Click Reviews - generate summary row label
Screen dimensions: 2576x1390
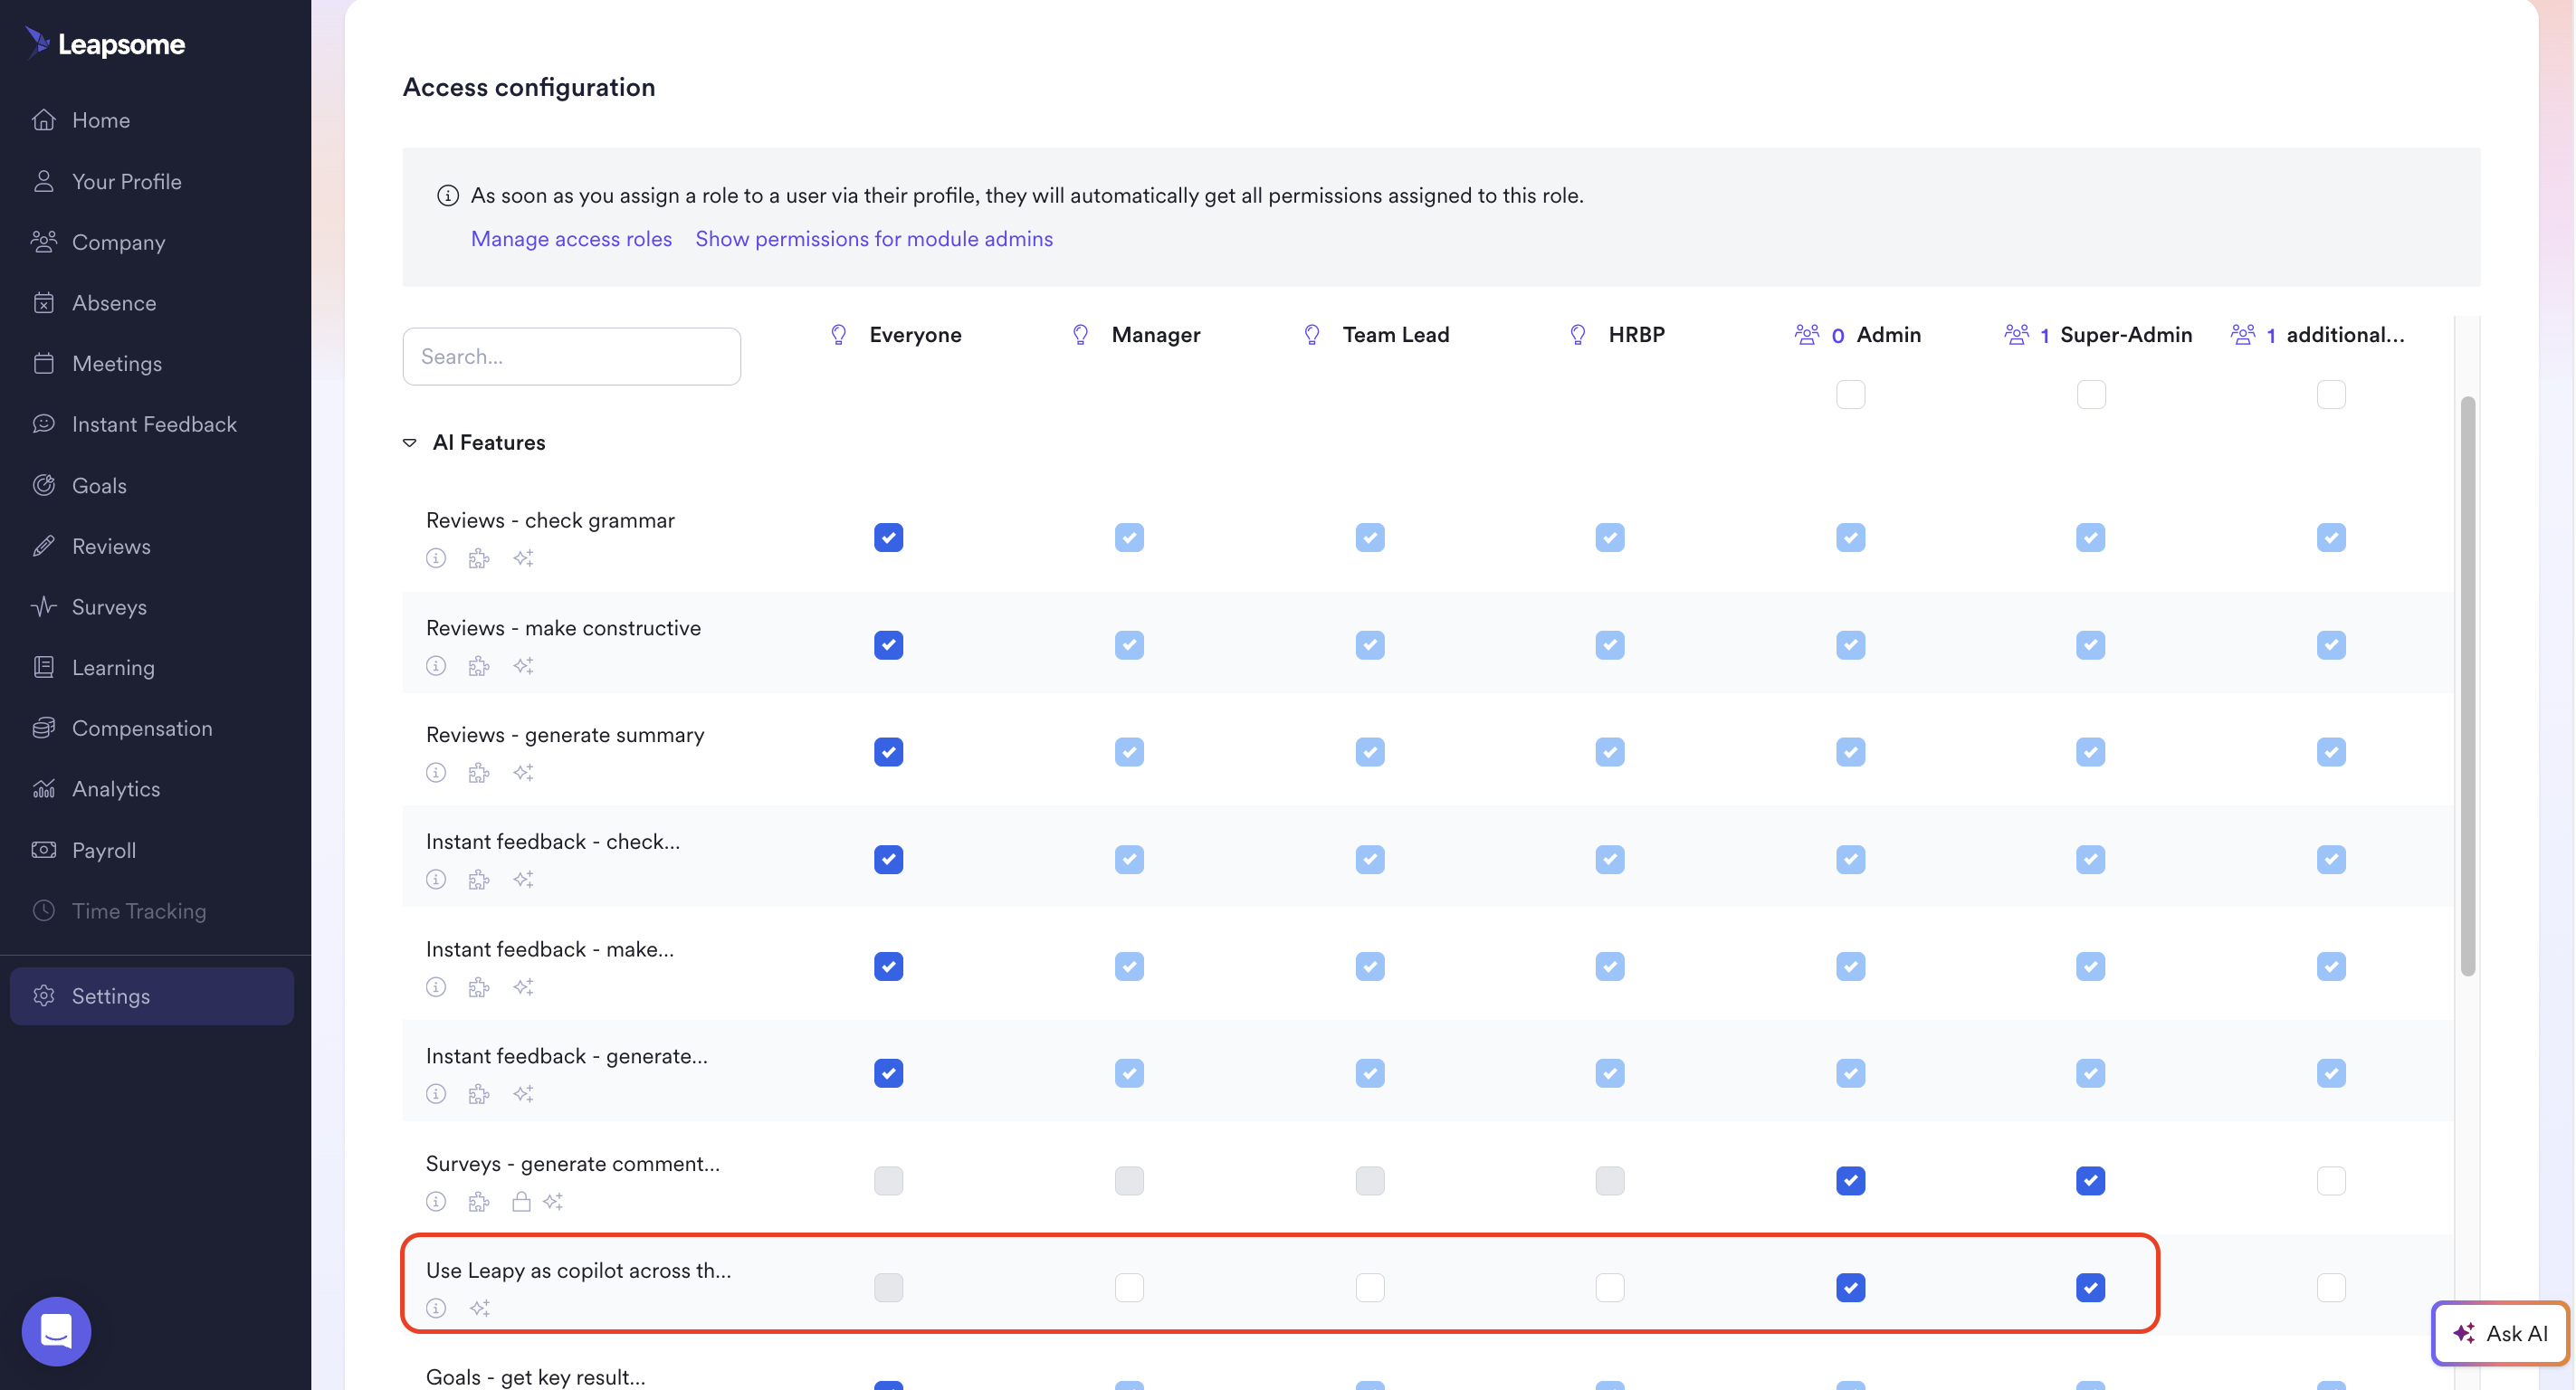pos(565,735)
